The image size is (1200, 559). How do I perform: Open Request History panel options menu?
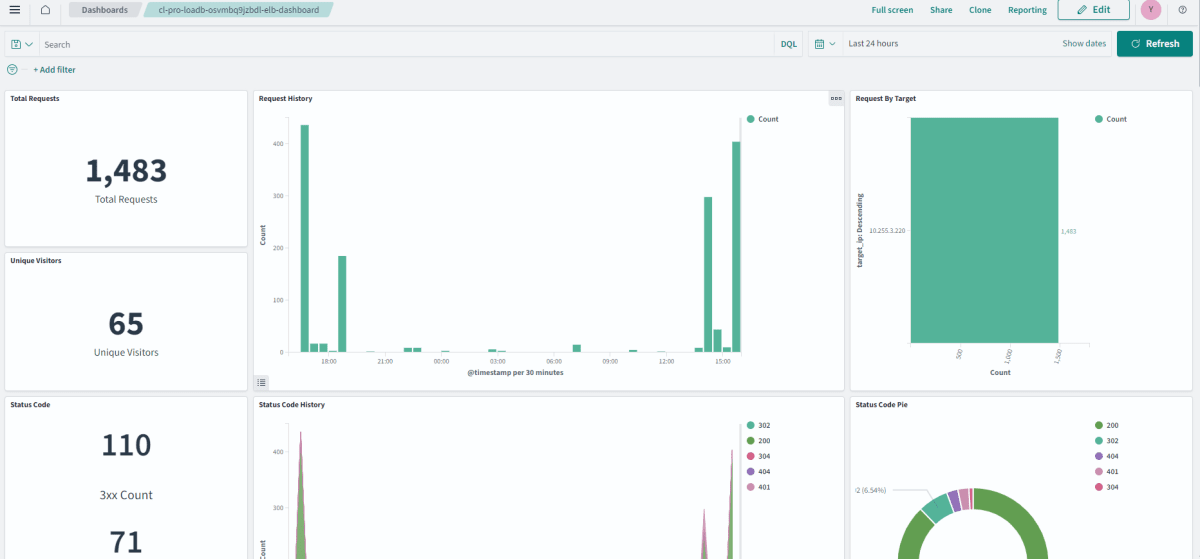(x=836, y=98)
